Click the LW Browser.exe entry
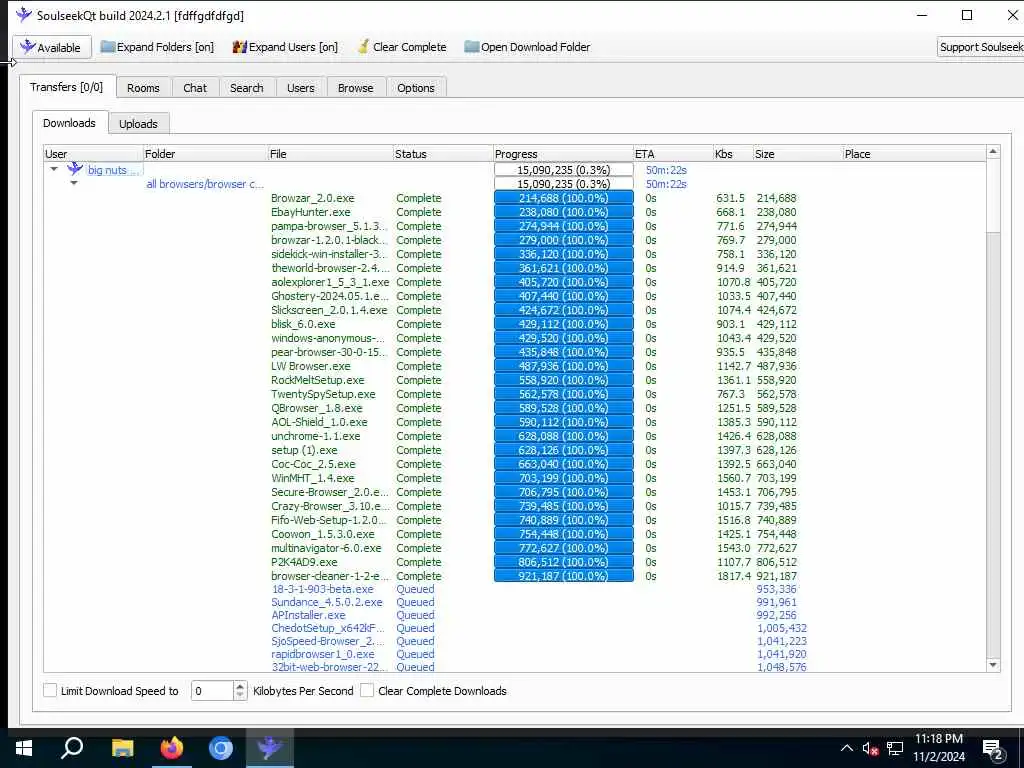Image resolution: width=1024 pixels, height=768 pixels. [311, 366]
